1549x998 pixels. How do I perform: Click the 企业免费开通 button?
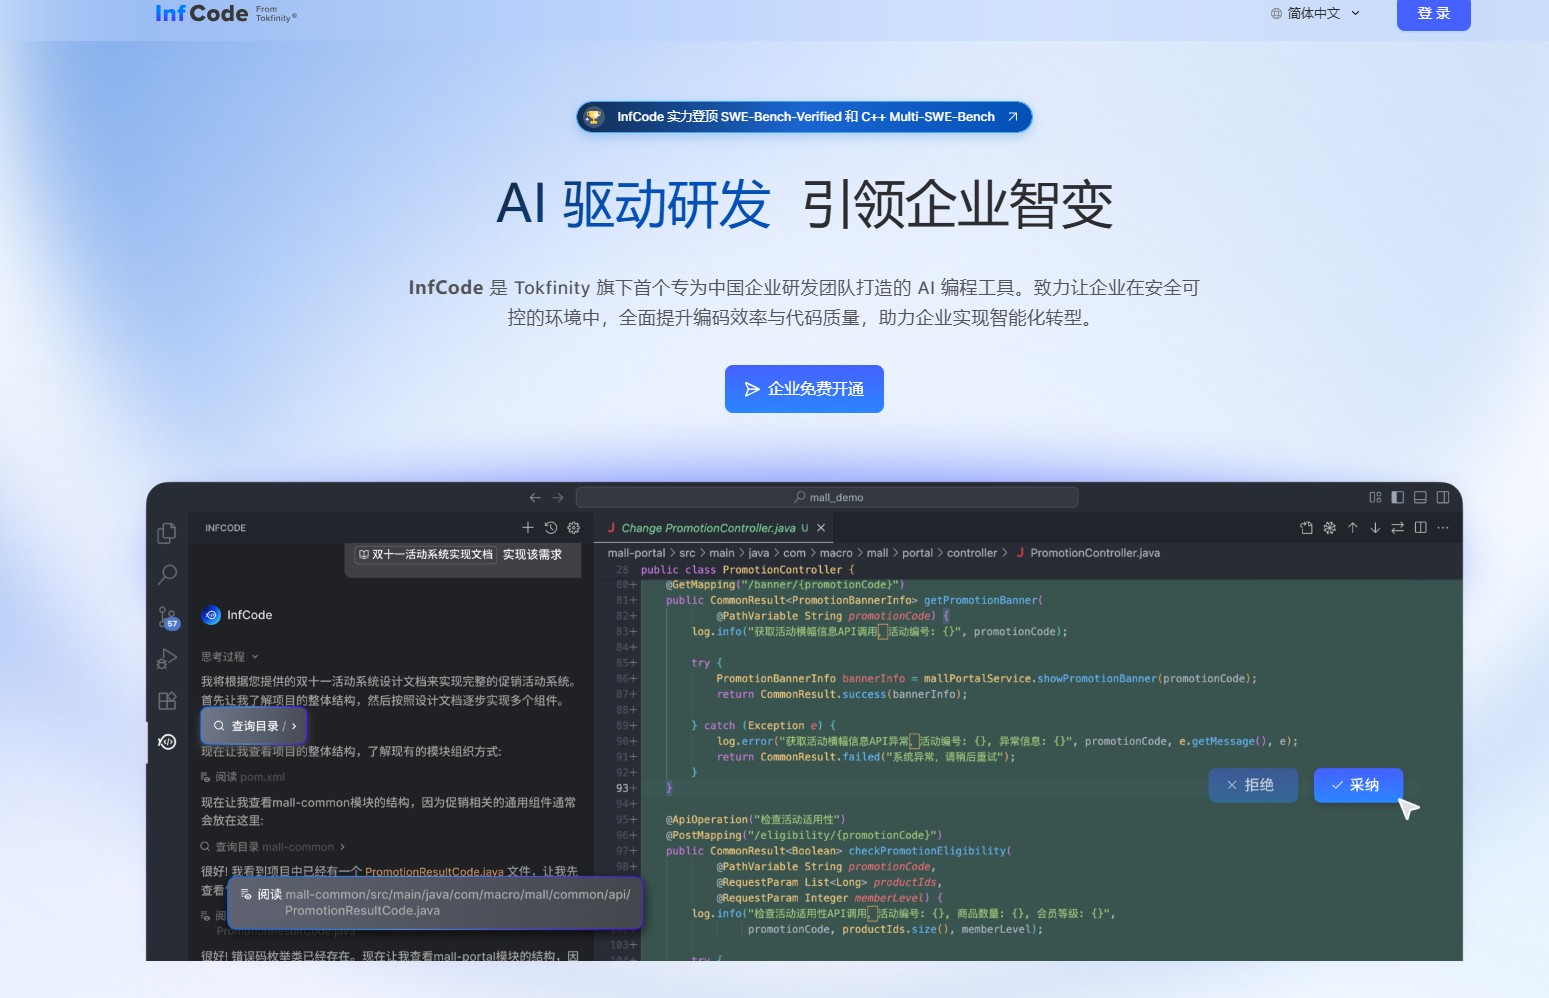[804, 389]
